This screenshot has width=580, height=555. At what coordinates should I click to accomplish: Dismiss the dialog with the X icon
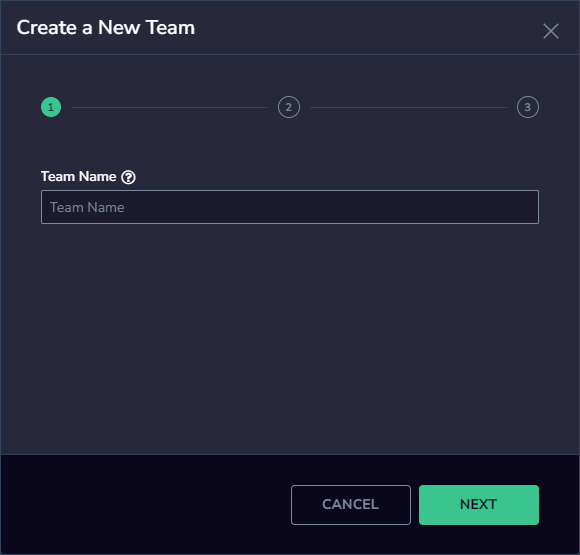(550, 31)
